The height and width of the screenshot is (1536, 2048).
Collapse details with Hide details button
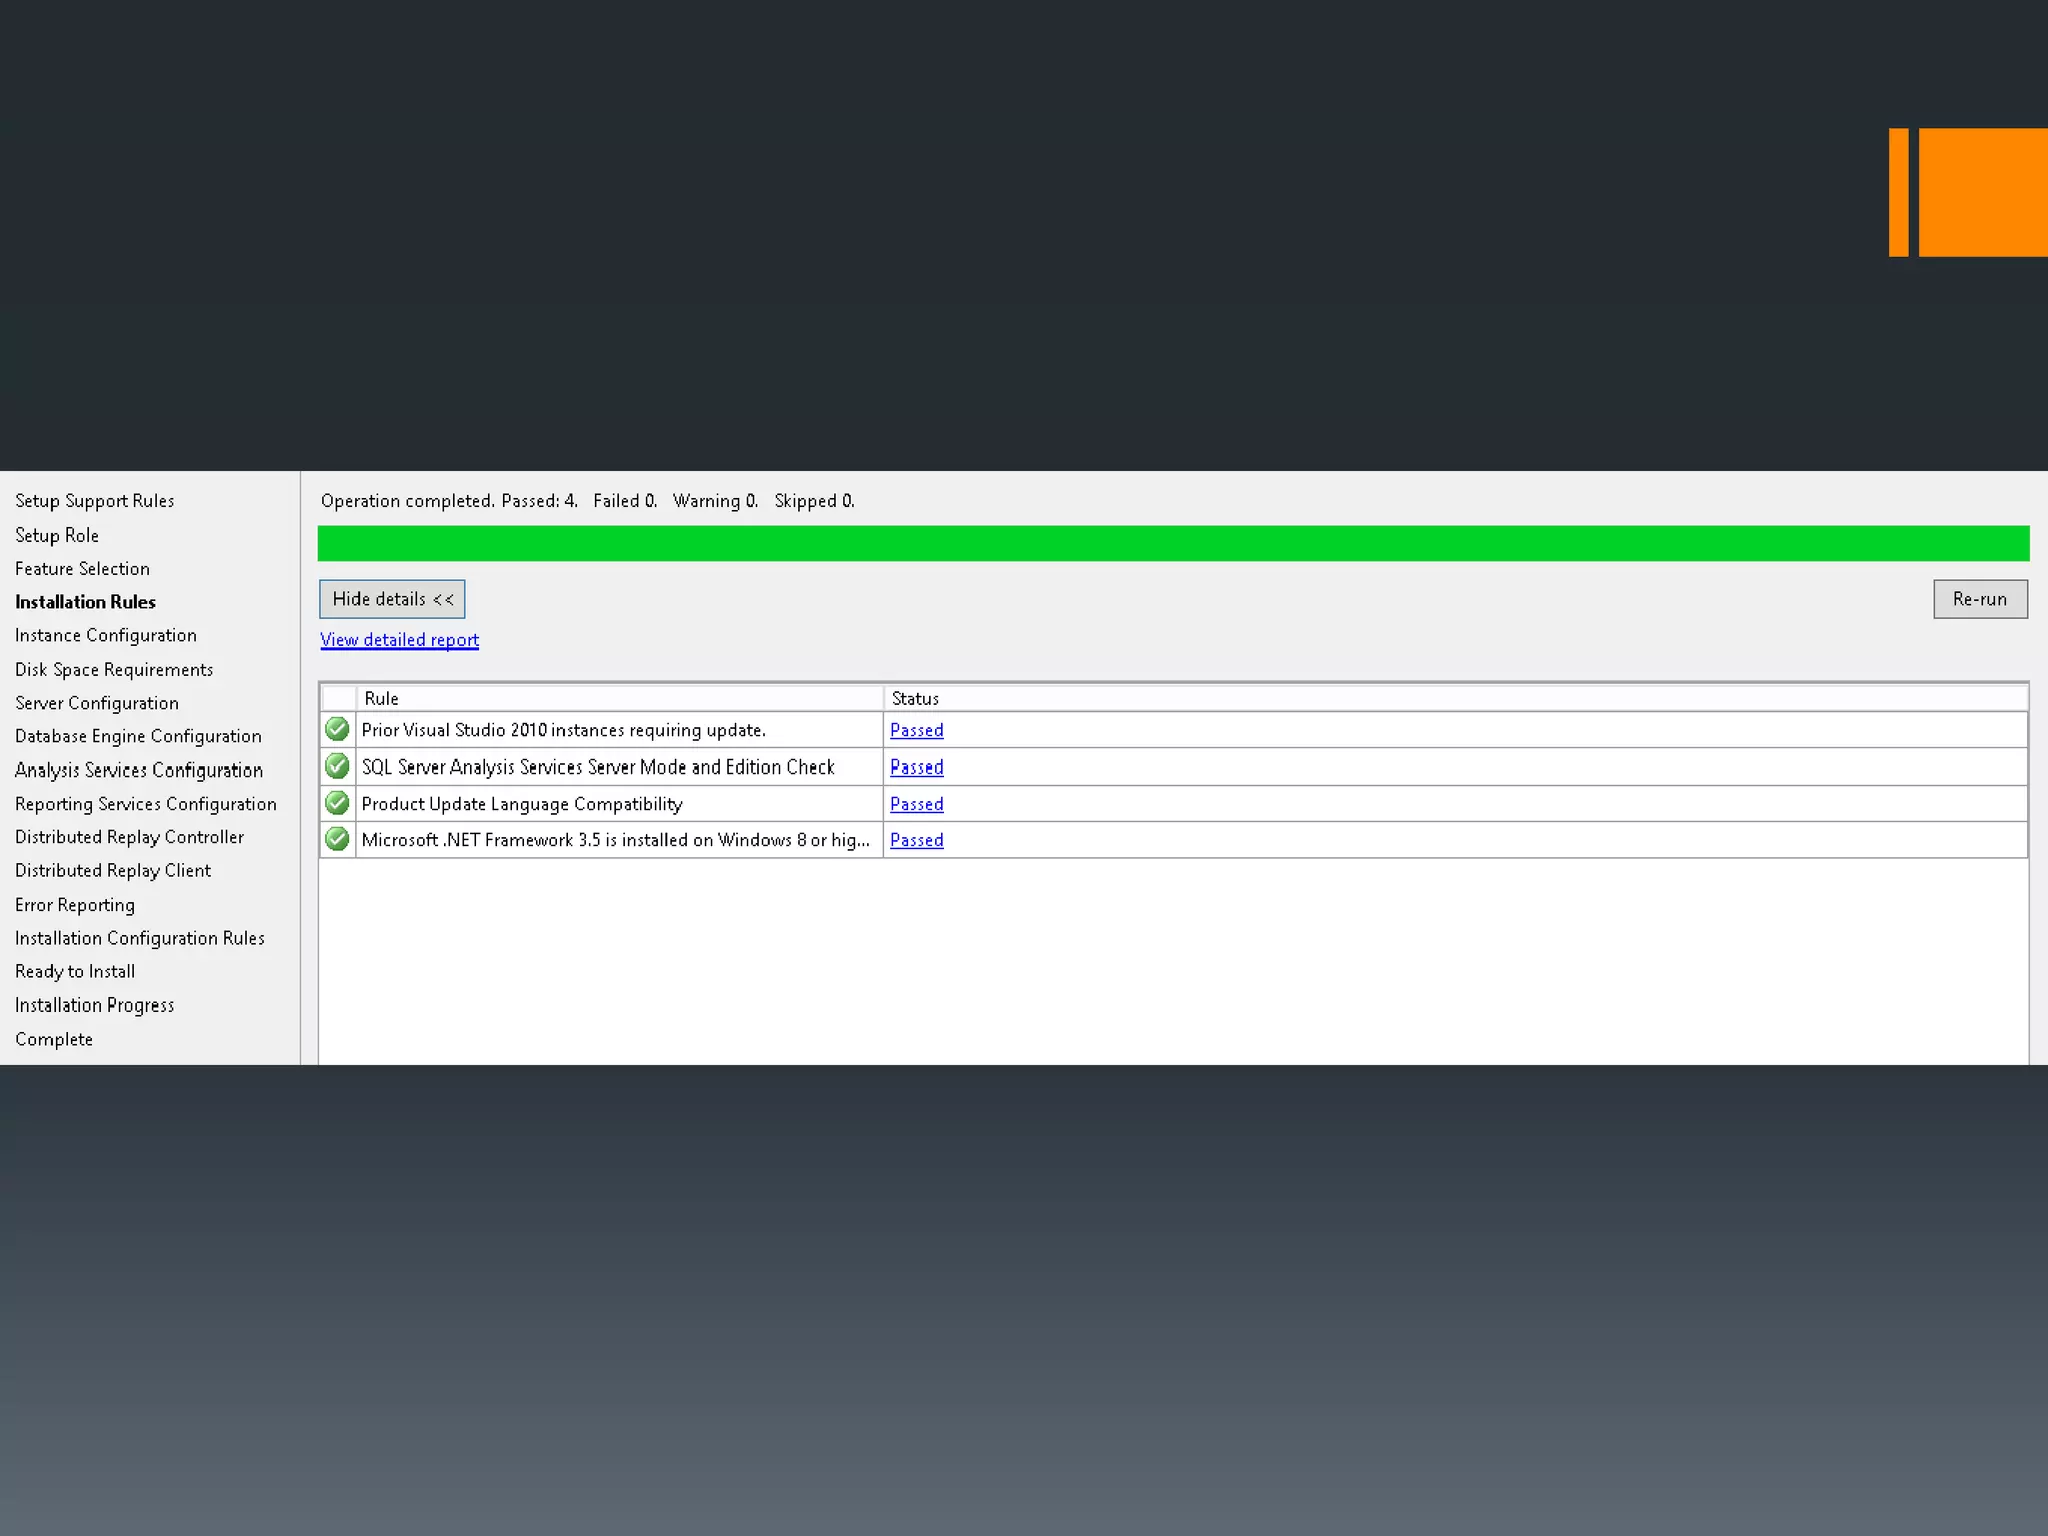click(x=392, y=599)
